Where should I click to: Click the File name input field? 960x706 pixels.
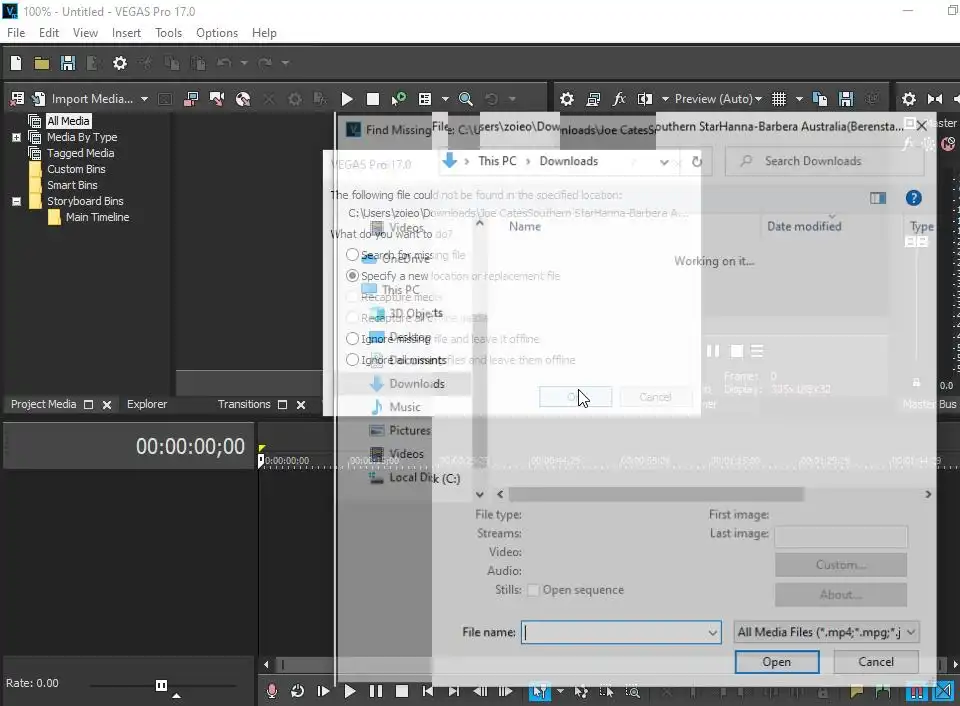pos(614,632)
